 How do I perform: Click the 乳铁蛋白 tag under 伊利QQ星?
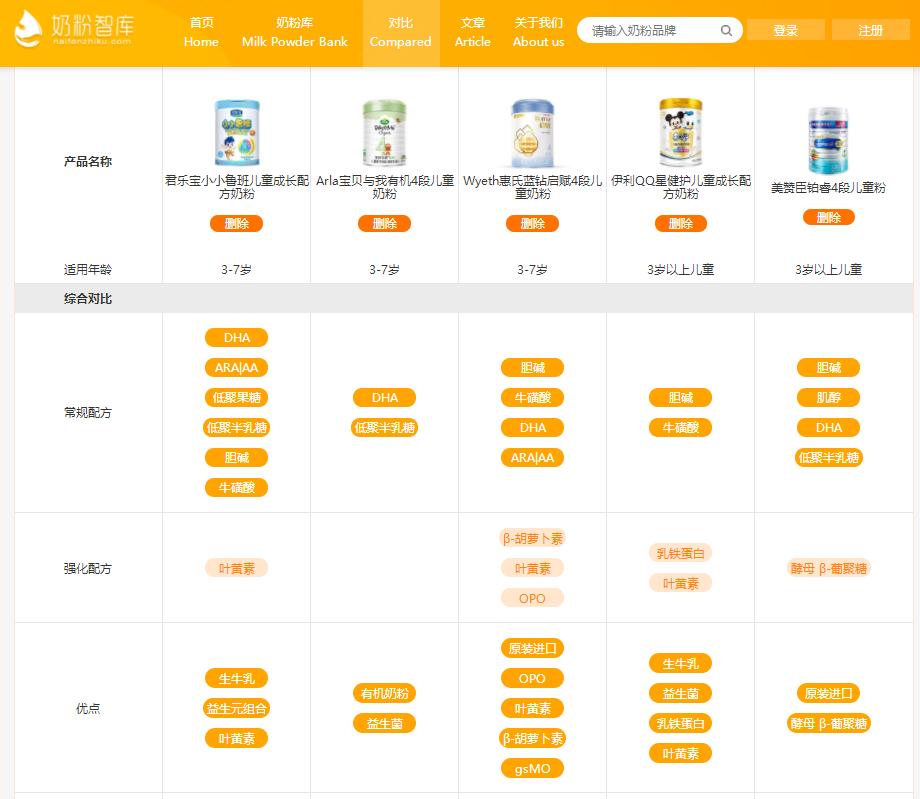(680, 553)
